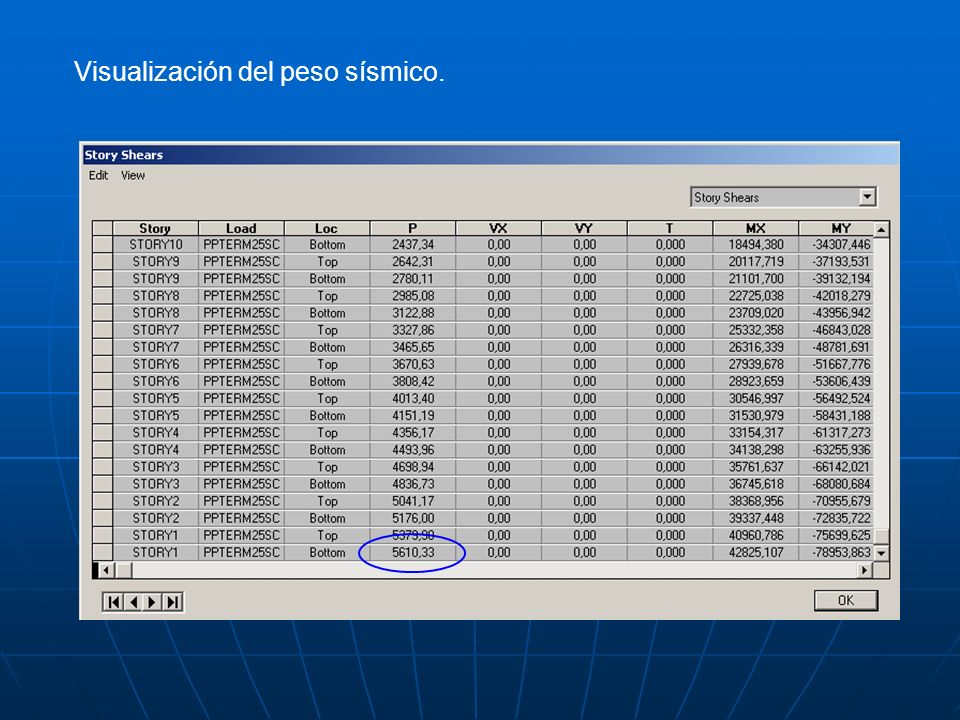Open the Edit menu
Screen dimensions: 960x720
click(98, 176)
